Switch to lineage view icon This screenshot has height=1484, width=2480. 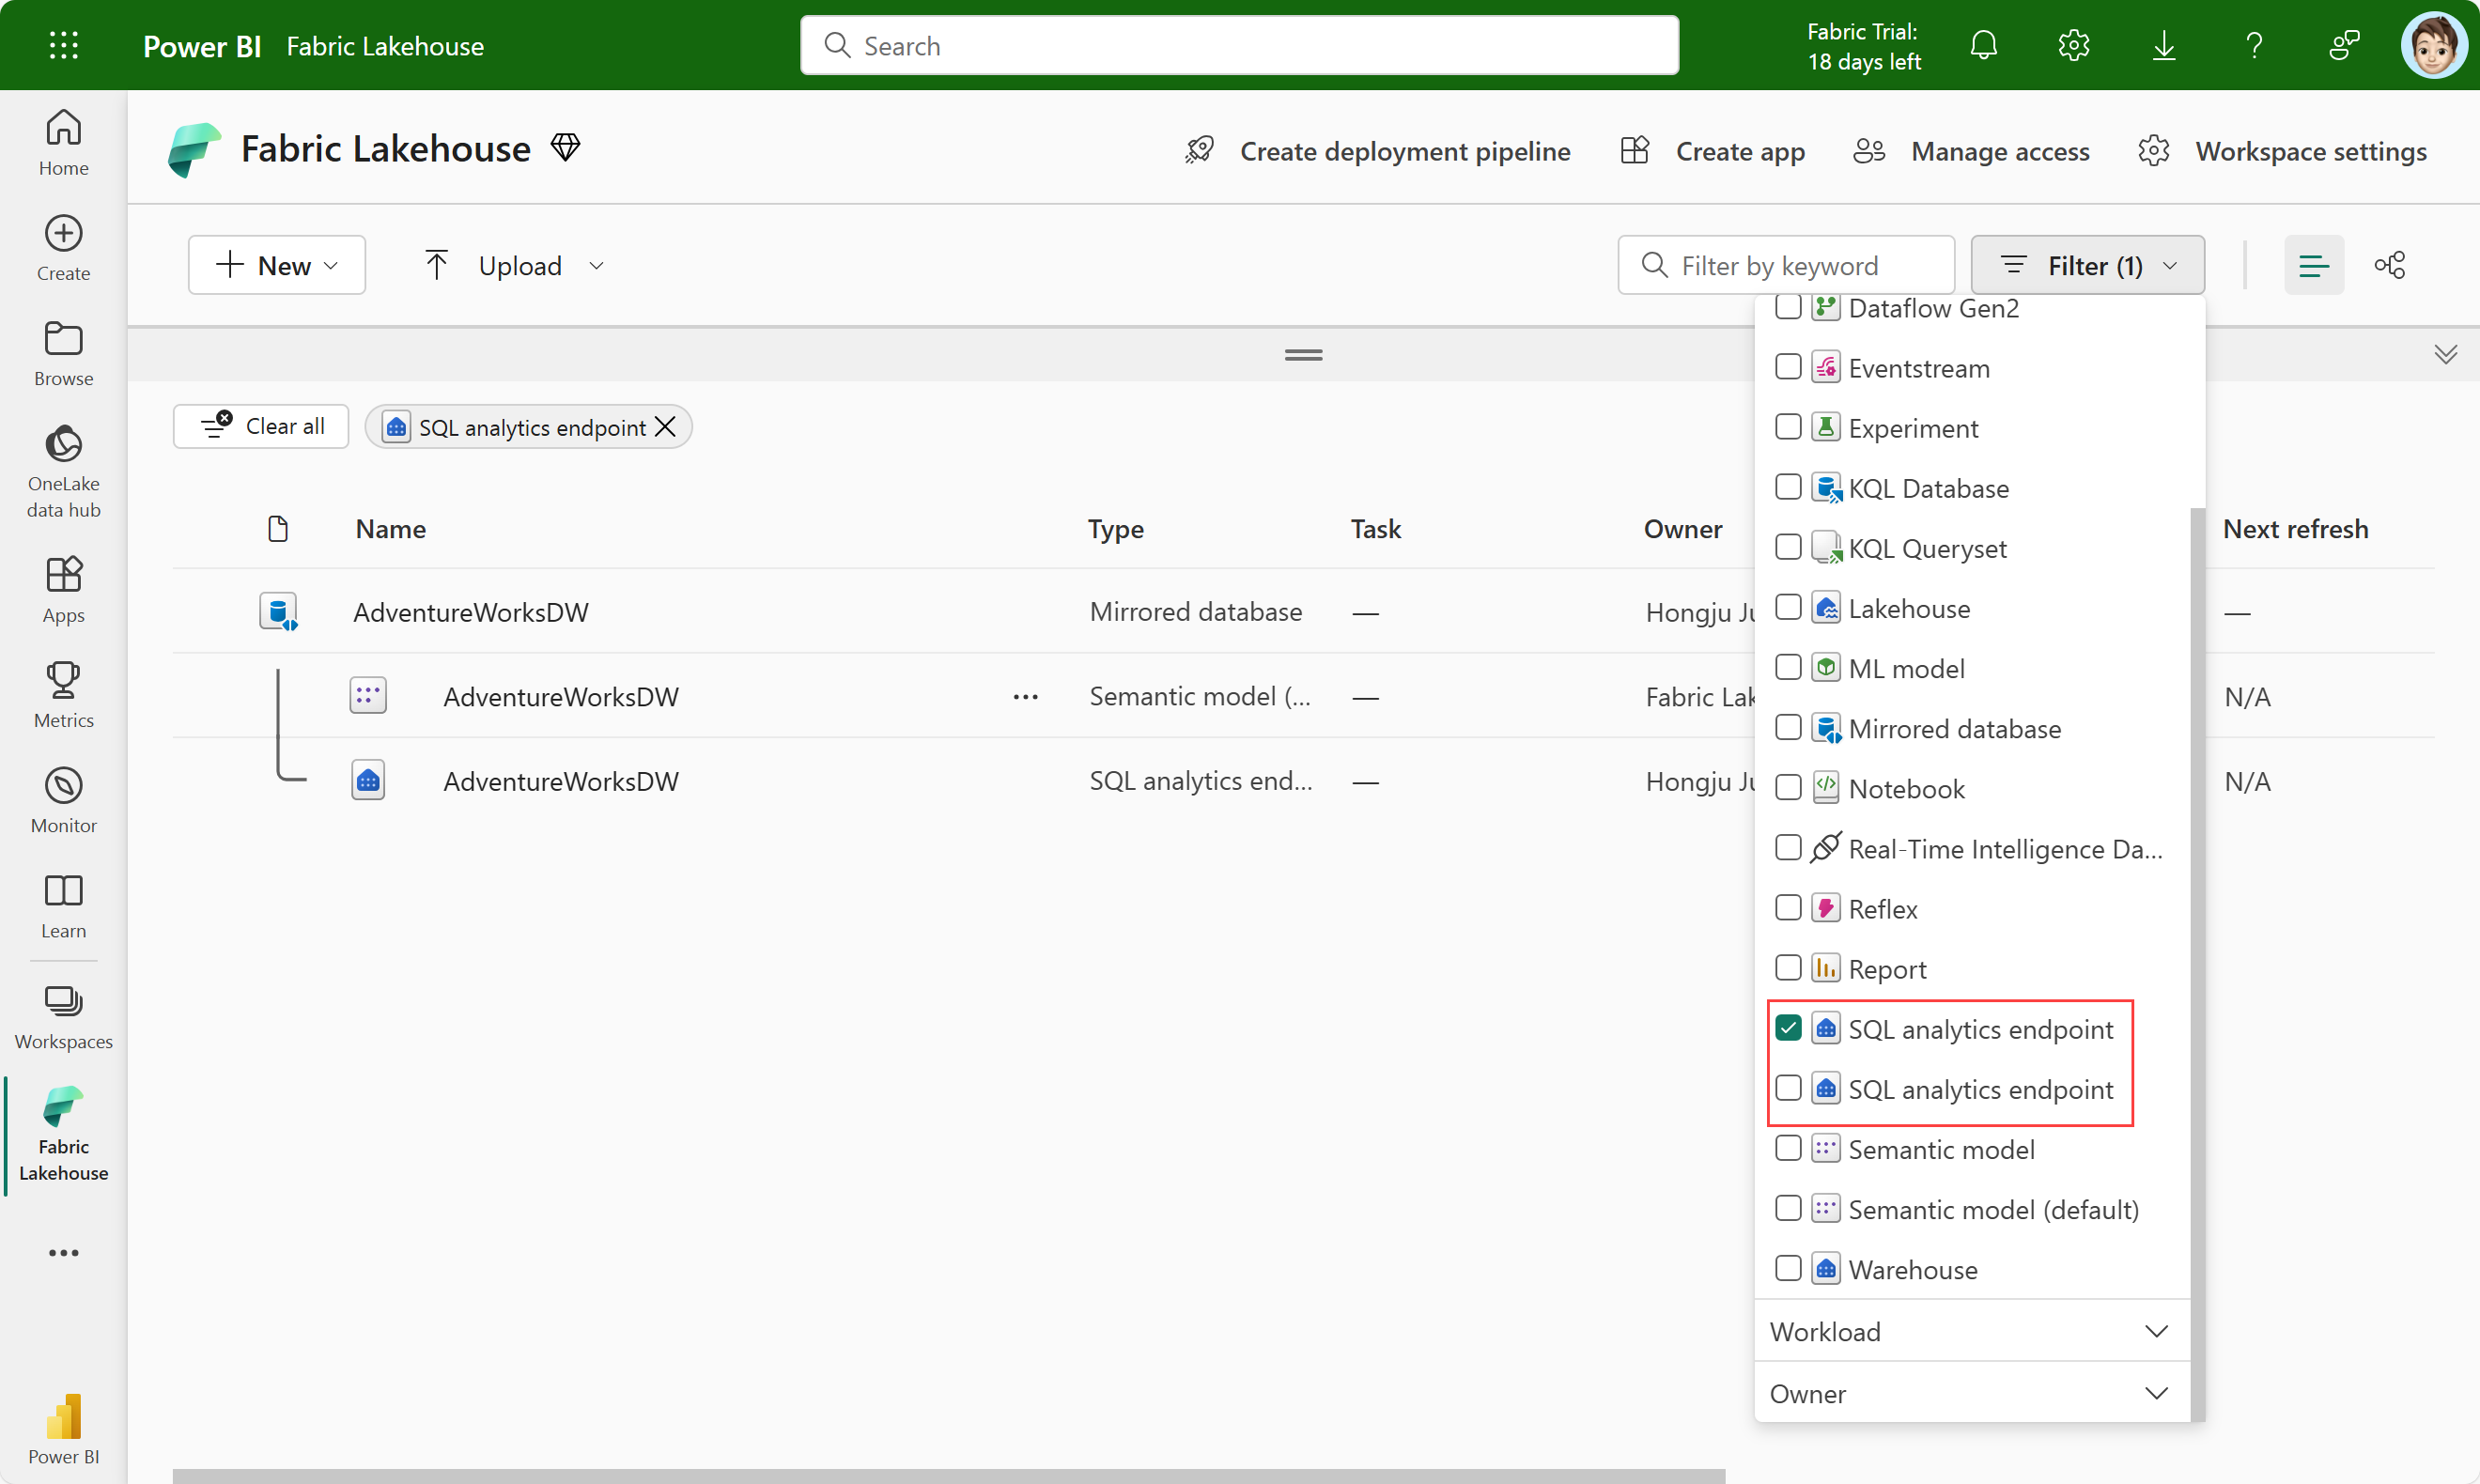coord(2390,265)
